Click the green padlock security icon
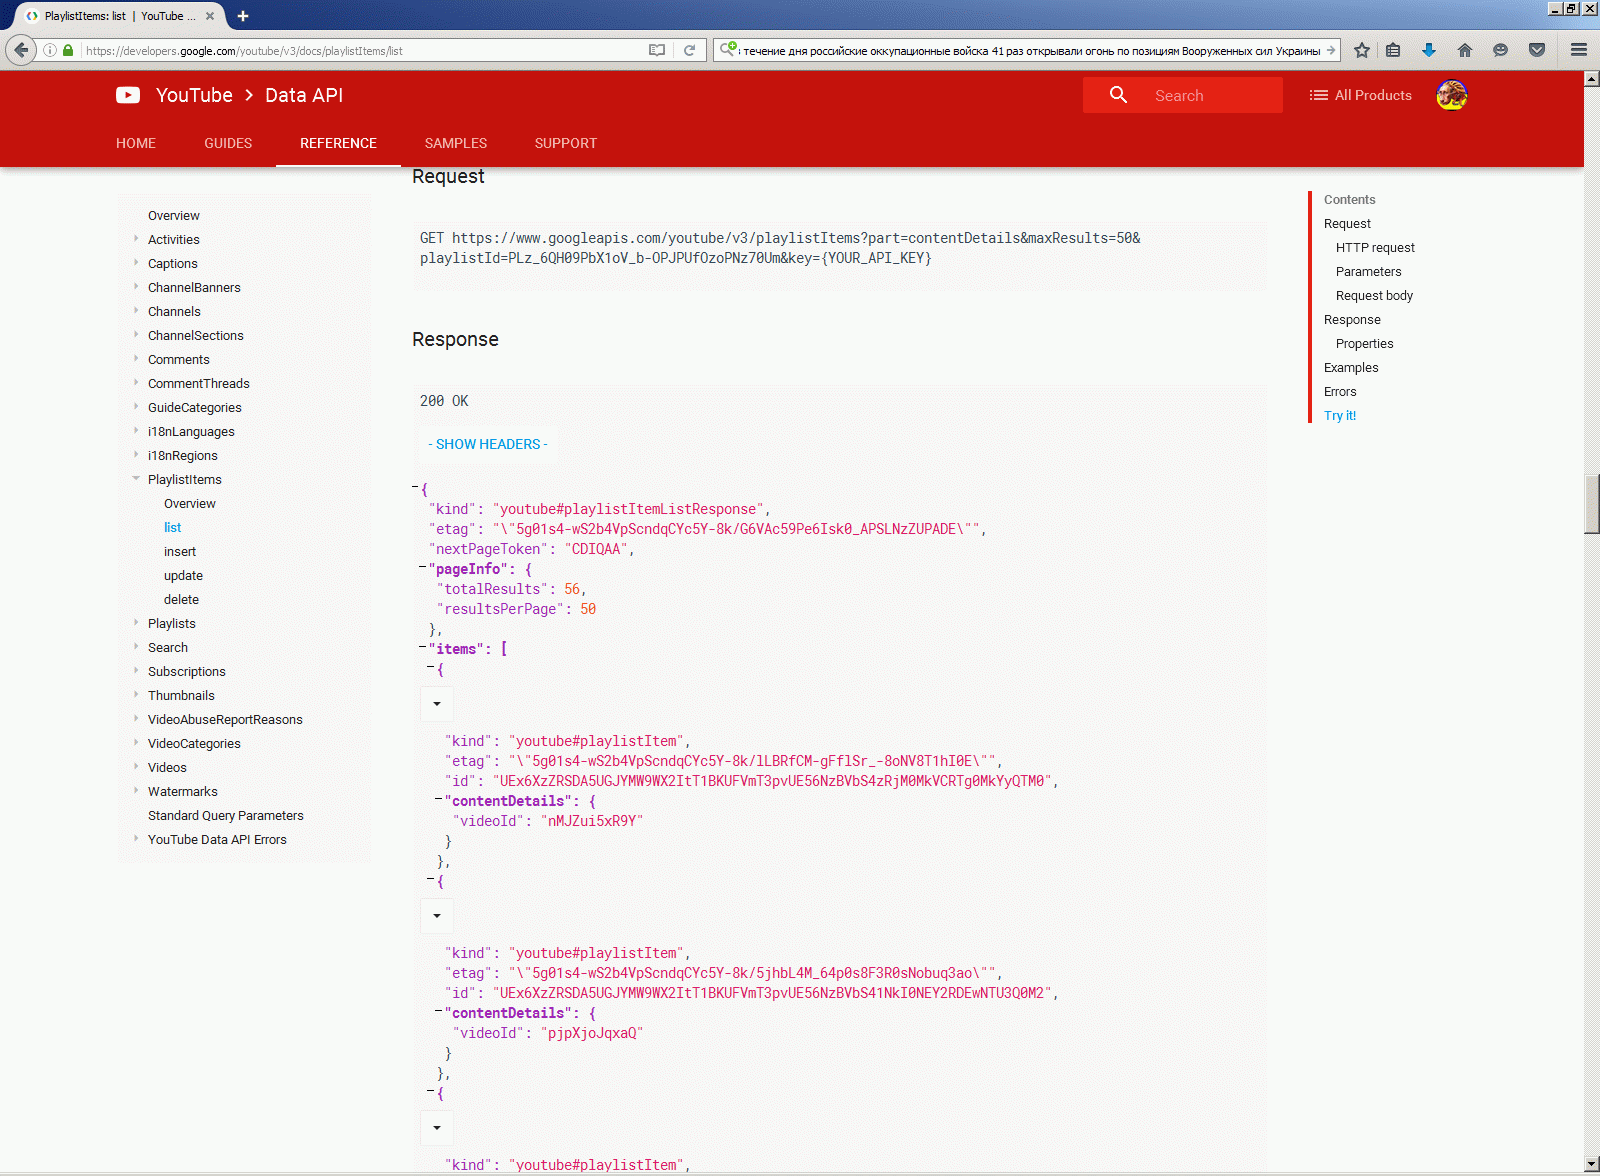The image size is (1600, 1176). coord(68,50)
